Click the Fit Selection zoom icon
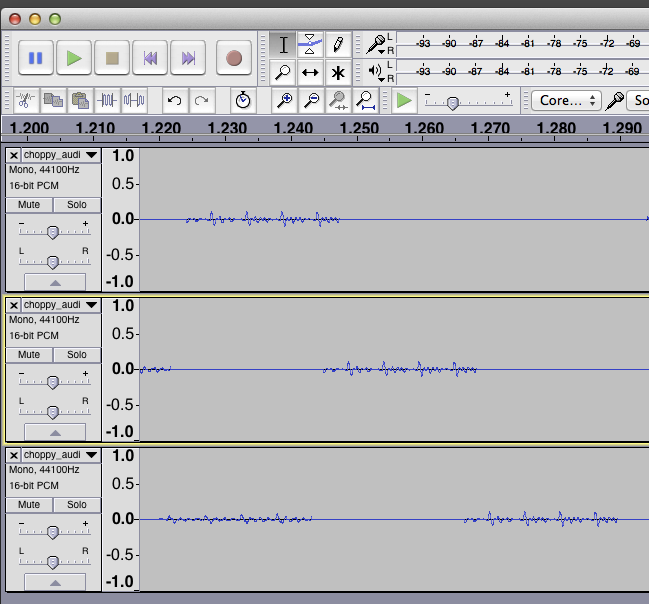This screenshot has width=649, height=604. click(x=338, y=100)
